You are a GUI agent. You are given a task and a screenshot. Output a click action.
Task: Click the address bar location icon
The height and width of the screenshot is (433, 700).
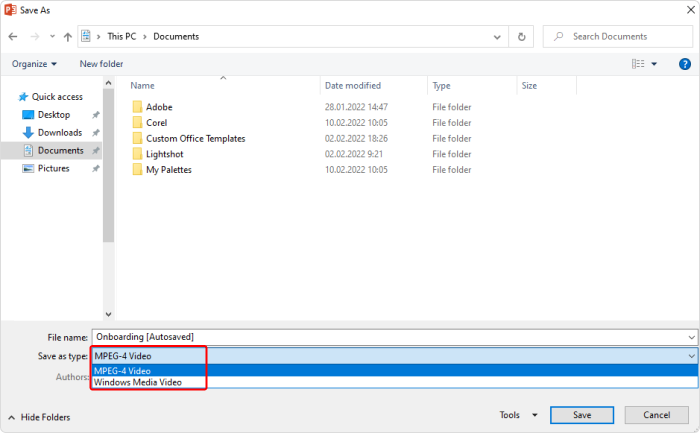[x=86, y=36]
